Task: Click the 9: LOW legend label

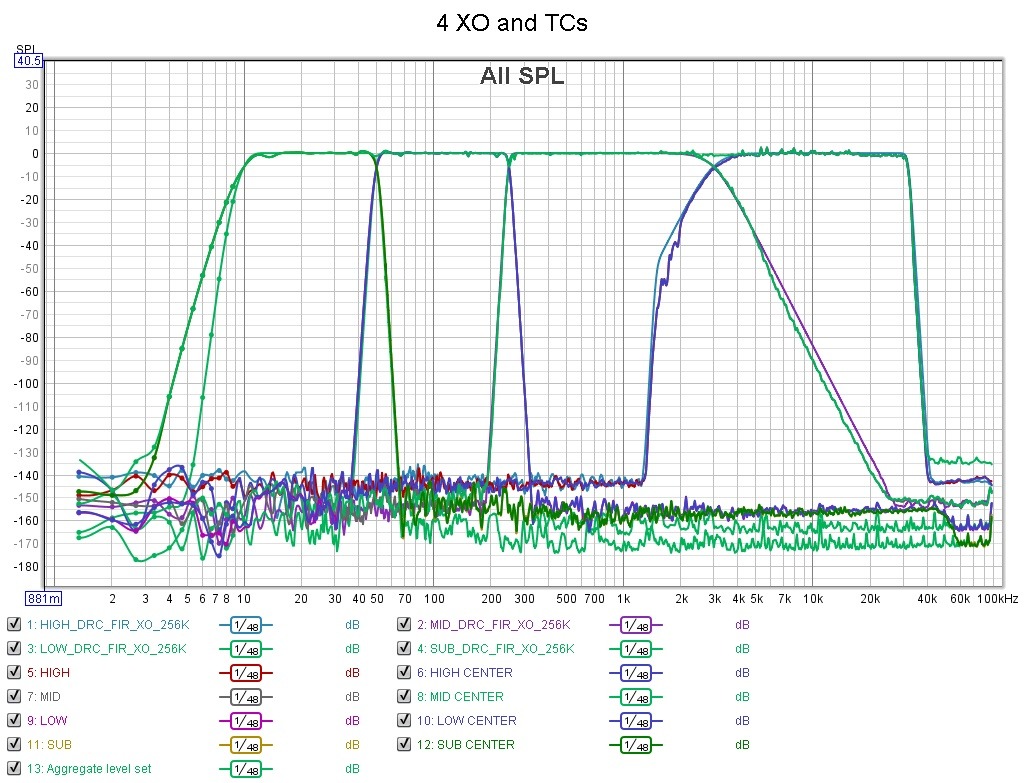Action: pyautogui.click(x=46, y=720)
